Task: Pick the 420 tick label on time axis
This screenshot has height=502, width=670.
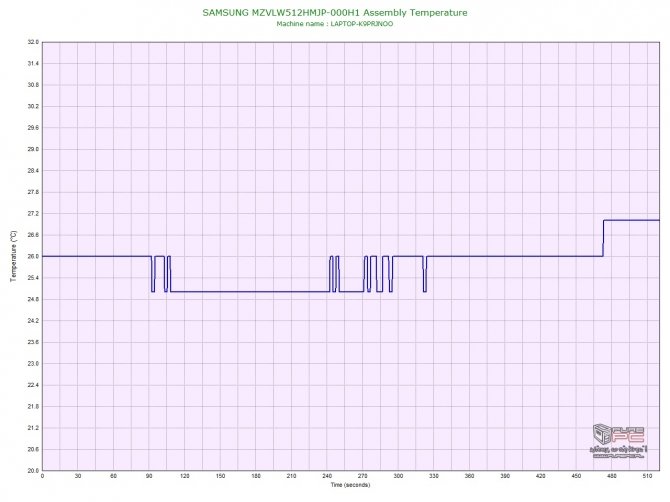Action: (x=541, y=476)
